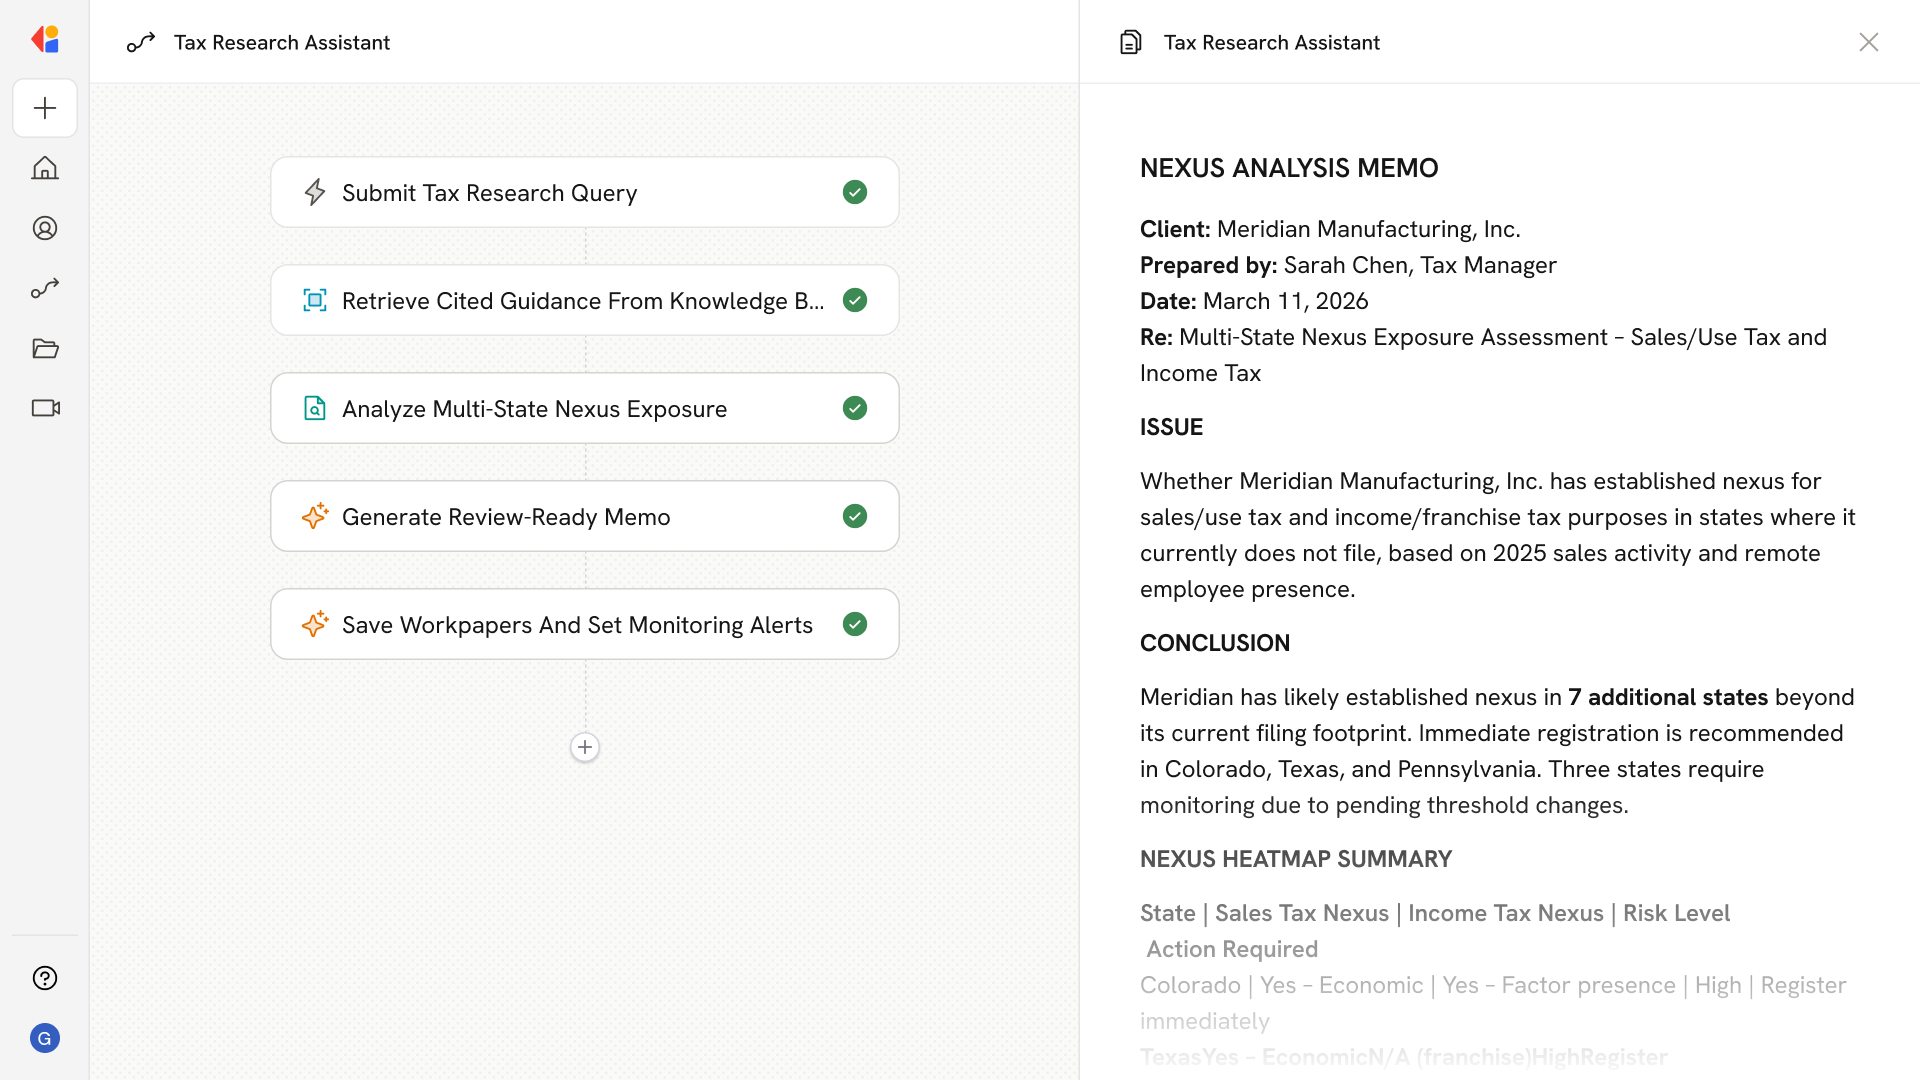Select the Retrieve Cited Guidance From Knowledge step

[582, 301]
